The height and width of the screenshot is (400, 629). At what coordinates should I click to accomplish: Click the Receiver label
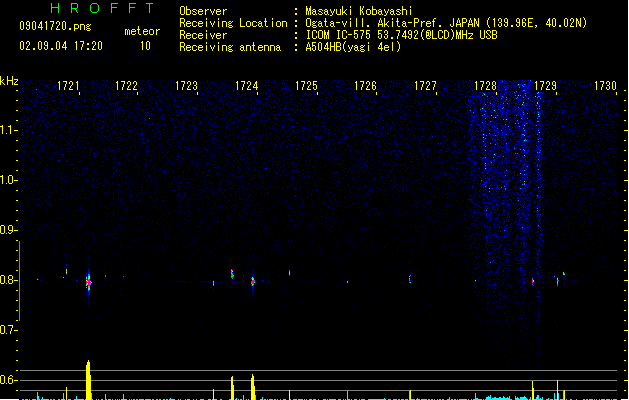203,35
